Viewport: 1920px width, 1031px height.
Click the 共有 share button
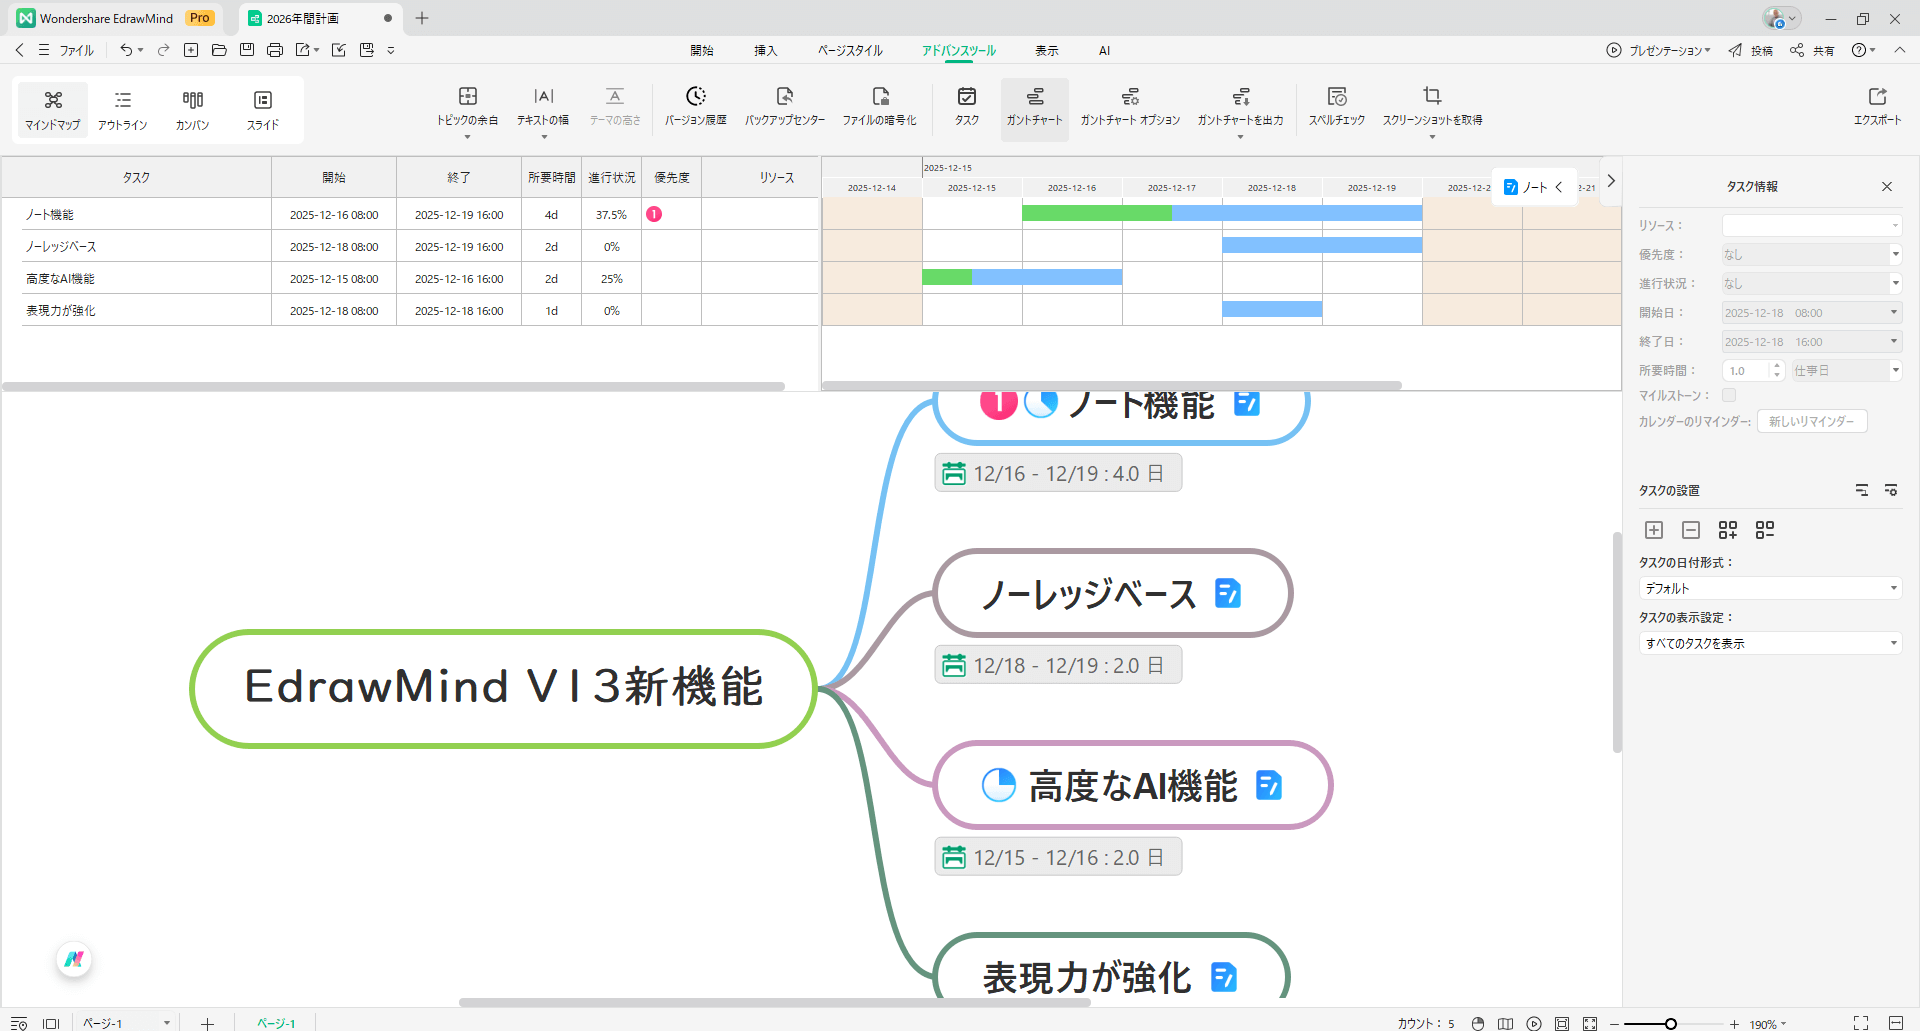1812,50
